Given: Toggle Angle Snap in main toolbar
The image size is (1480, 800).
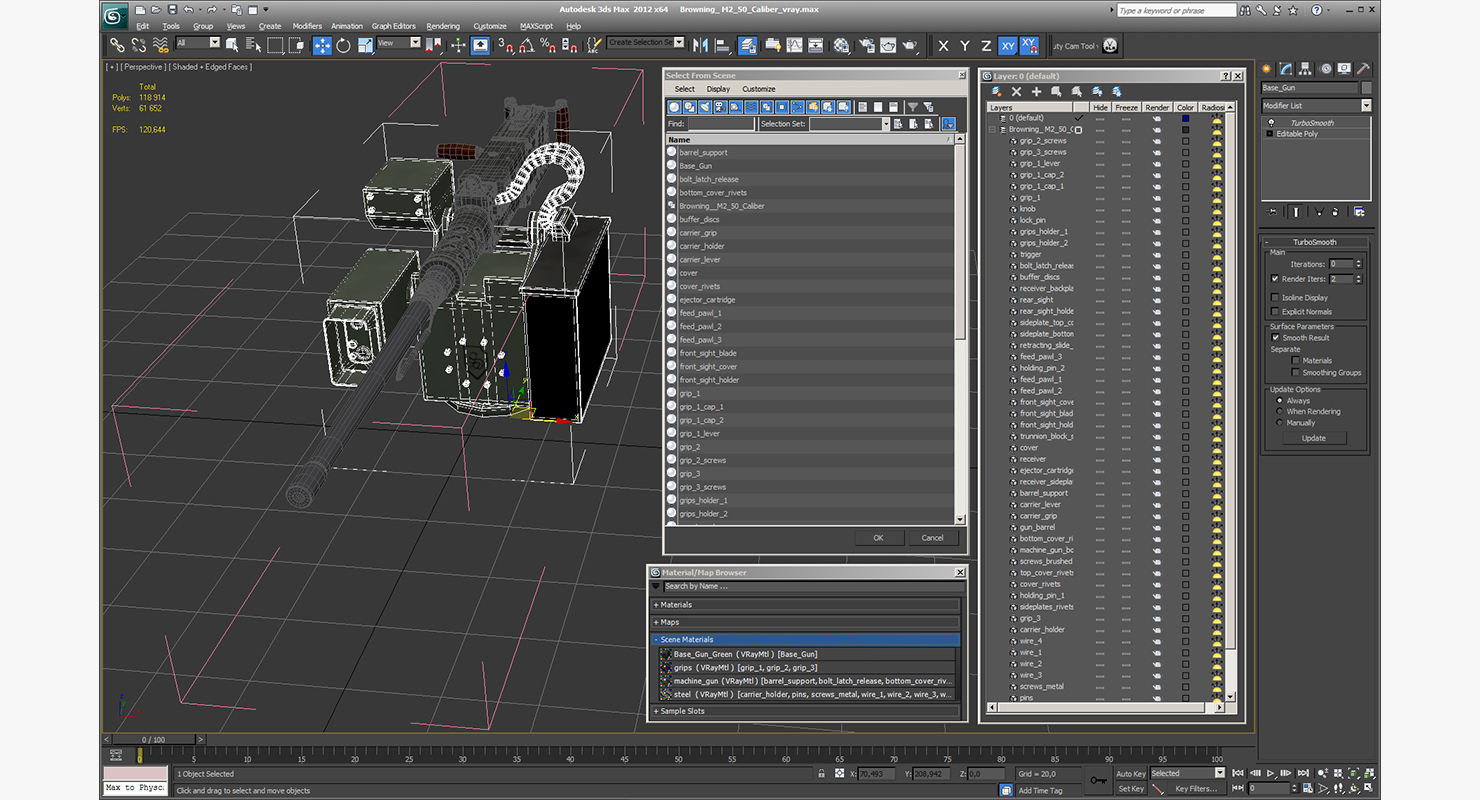Looking at the screenshot, I should tap(527, 45).
